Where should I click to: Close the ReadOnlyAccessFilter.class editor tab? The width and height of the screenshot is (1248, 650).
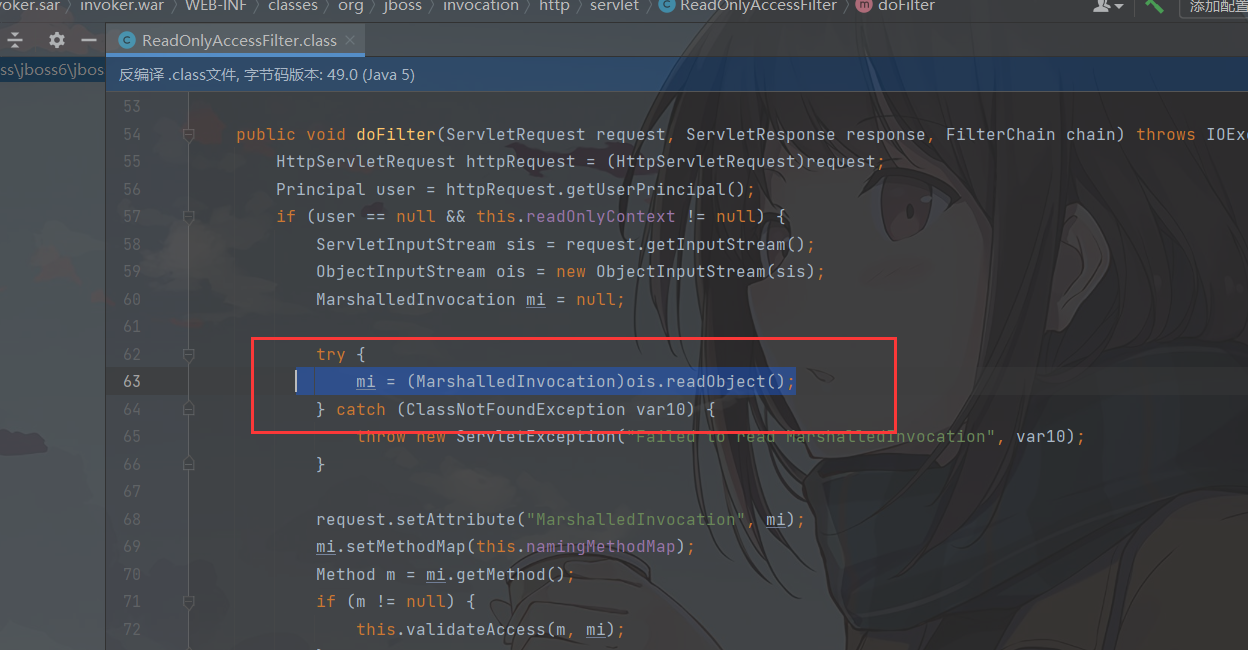click(349, 41)
